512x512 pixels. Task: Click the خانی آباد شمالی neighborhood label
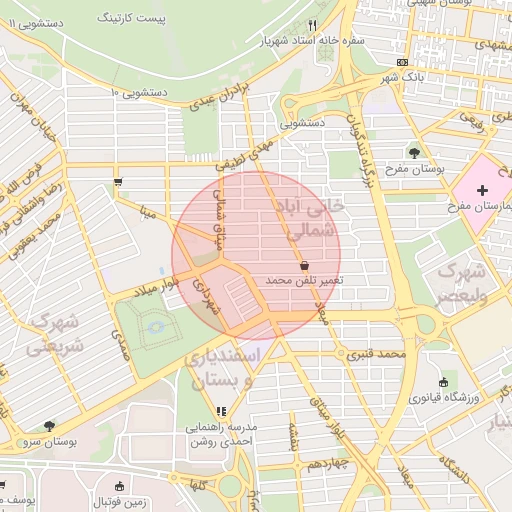(x=310, y=219)
